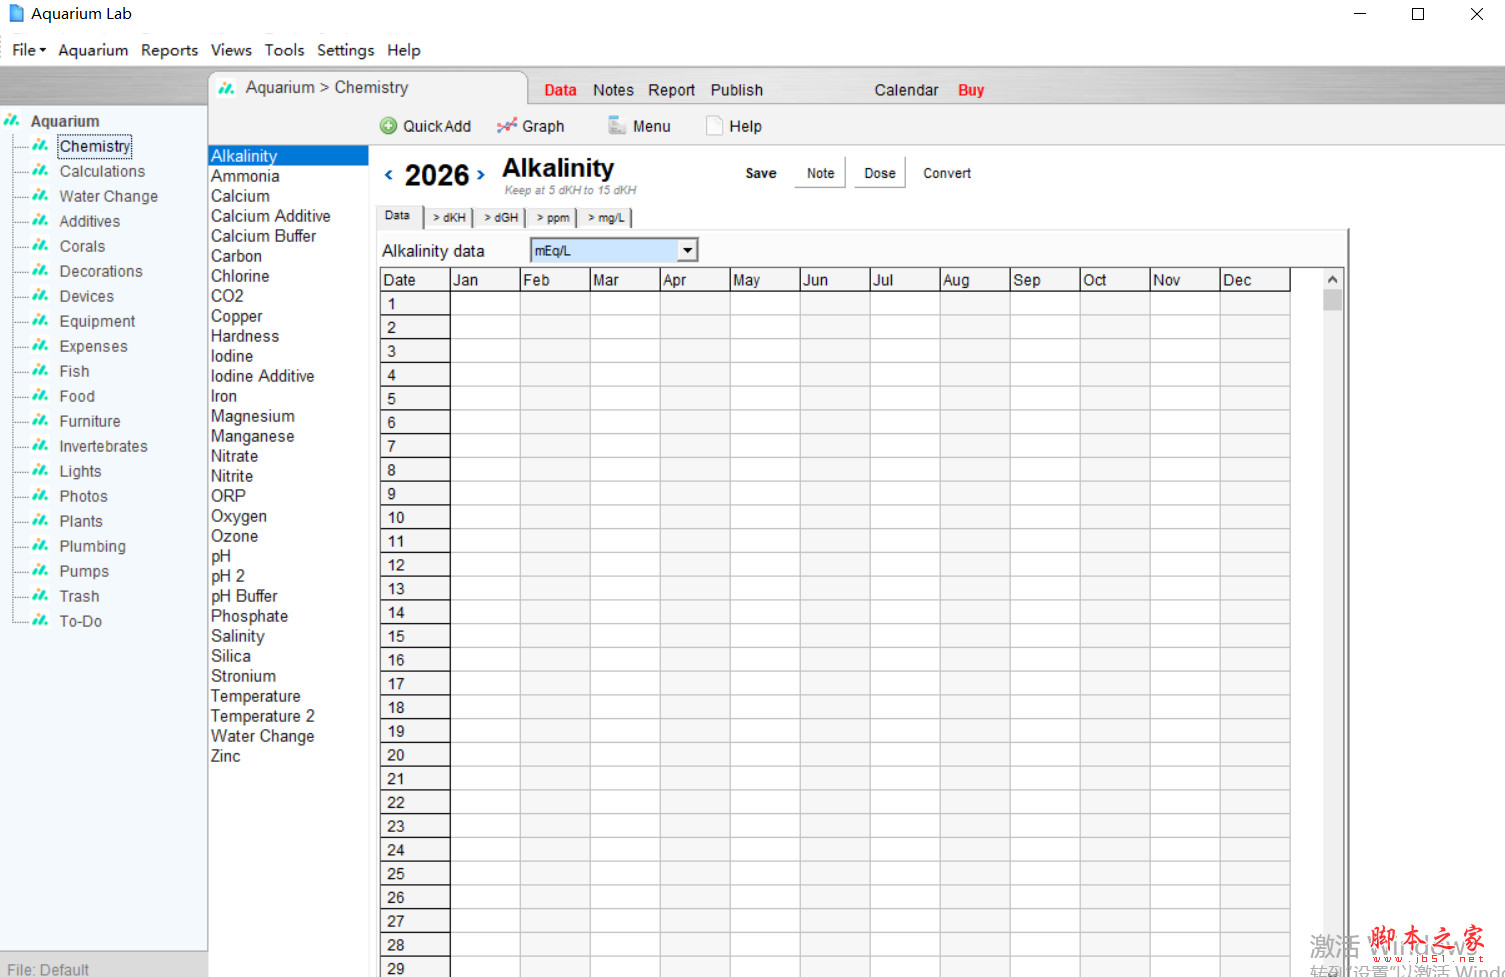Click the data grid scrollbar thumb
The height and width of the screenshot is (977, 1505).
coord(1332,301)
